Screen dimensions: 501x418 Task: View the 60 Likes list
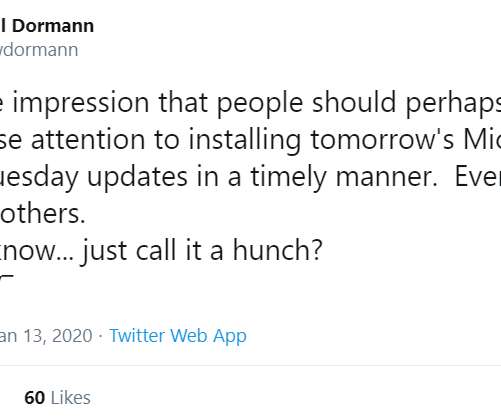click(x=57, y=398)
